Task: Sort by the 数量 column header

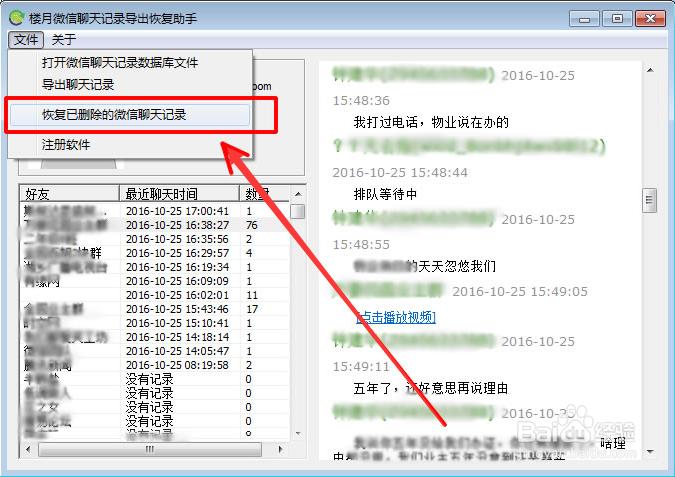Action: pos(264,194)
